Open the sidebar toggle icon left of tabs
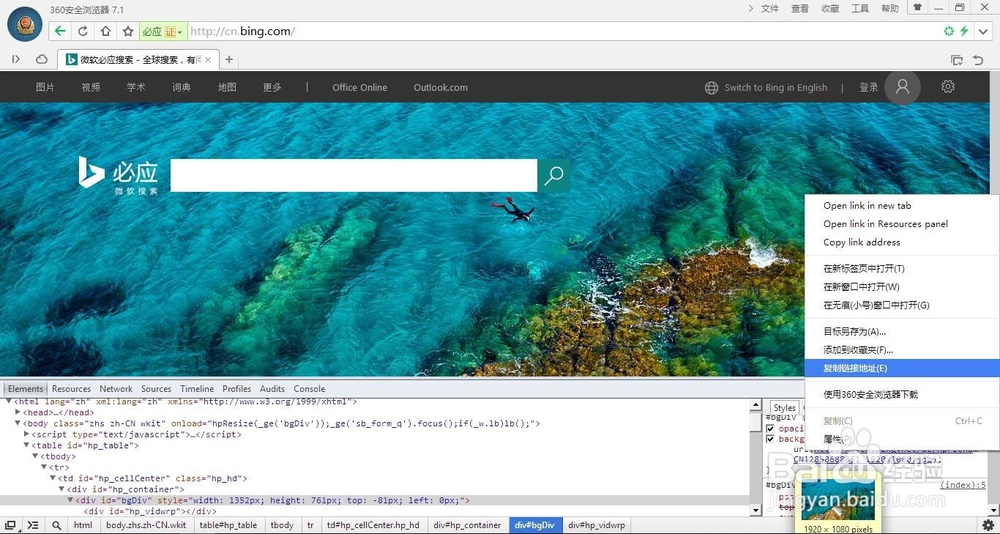 (x=16, y=59)
